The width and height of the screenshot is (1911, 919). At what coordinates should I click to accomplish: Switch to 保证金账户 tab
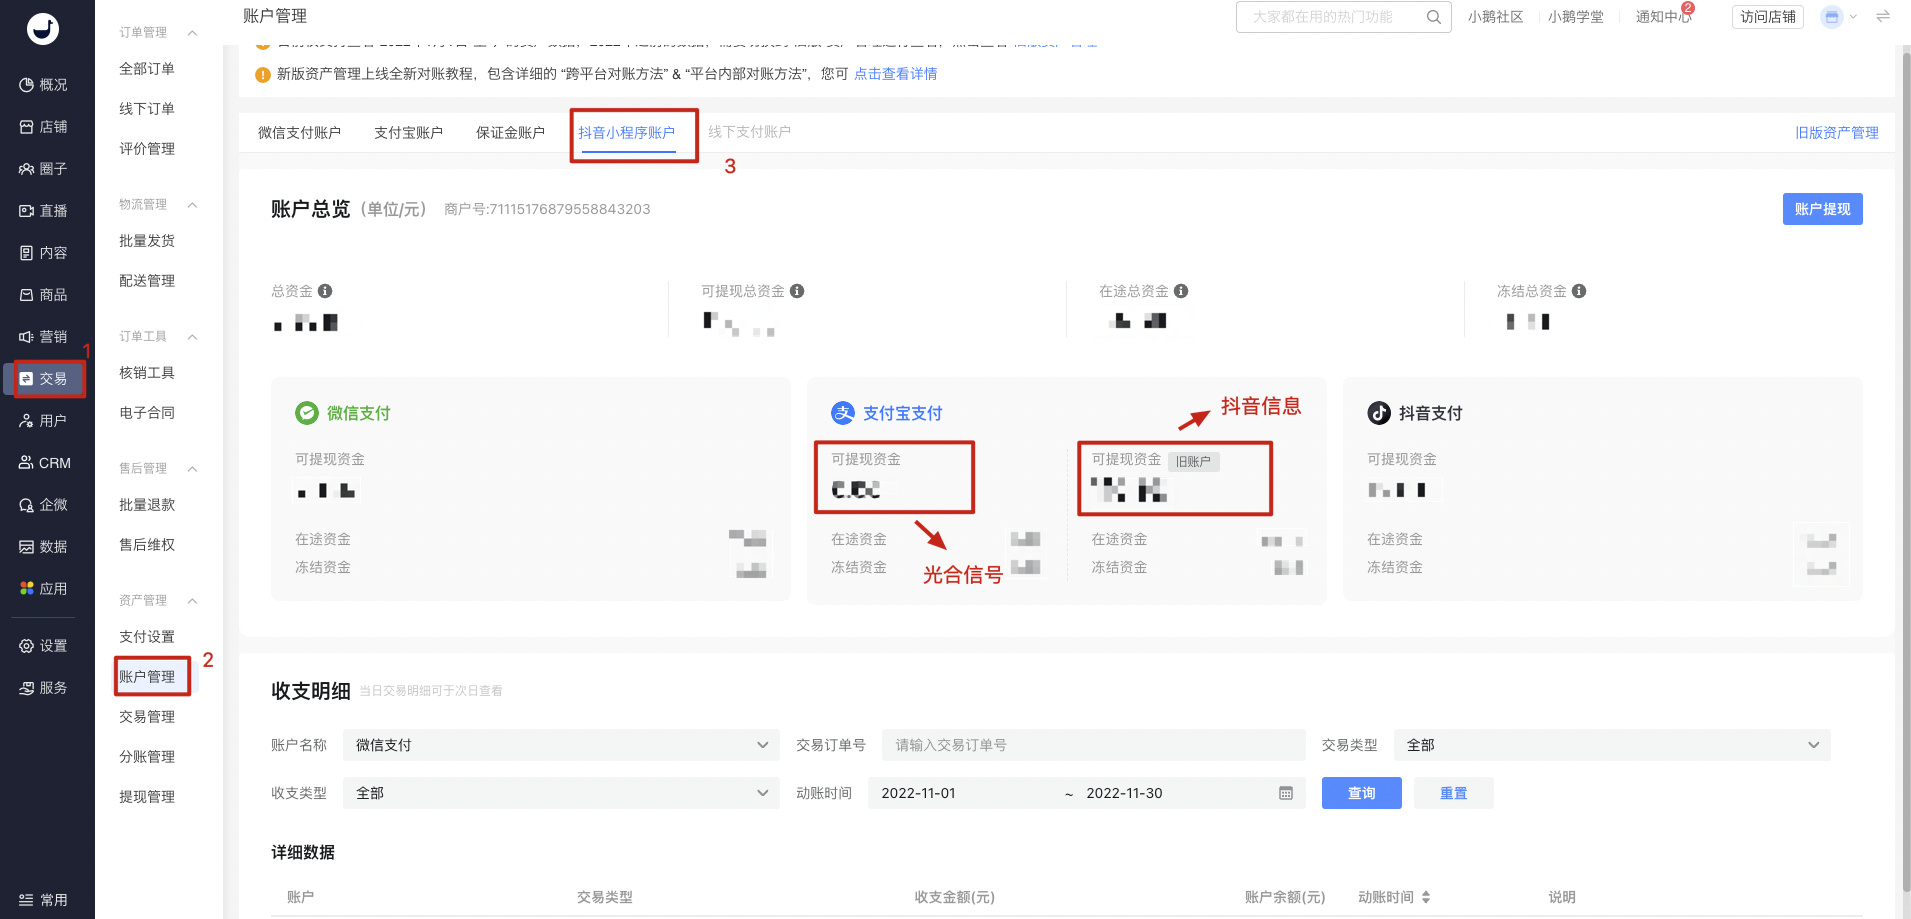(x=510, y=132)
